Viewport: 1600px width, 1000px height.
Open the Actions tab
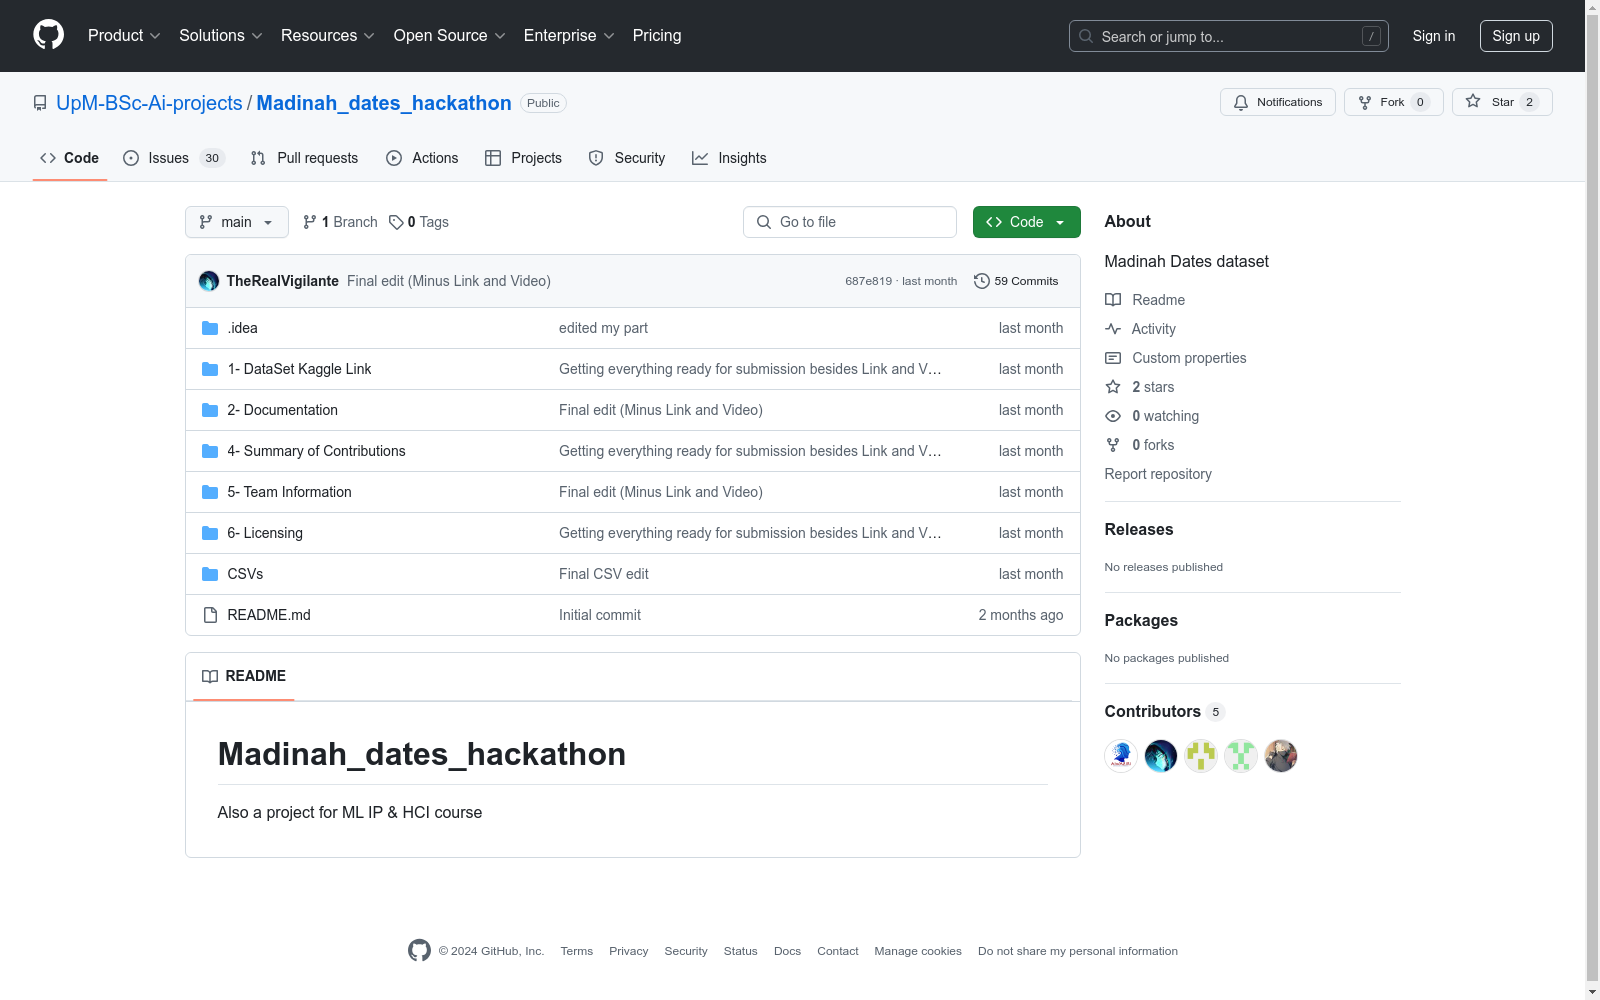[x=422, y=158]
